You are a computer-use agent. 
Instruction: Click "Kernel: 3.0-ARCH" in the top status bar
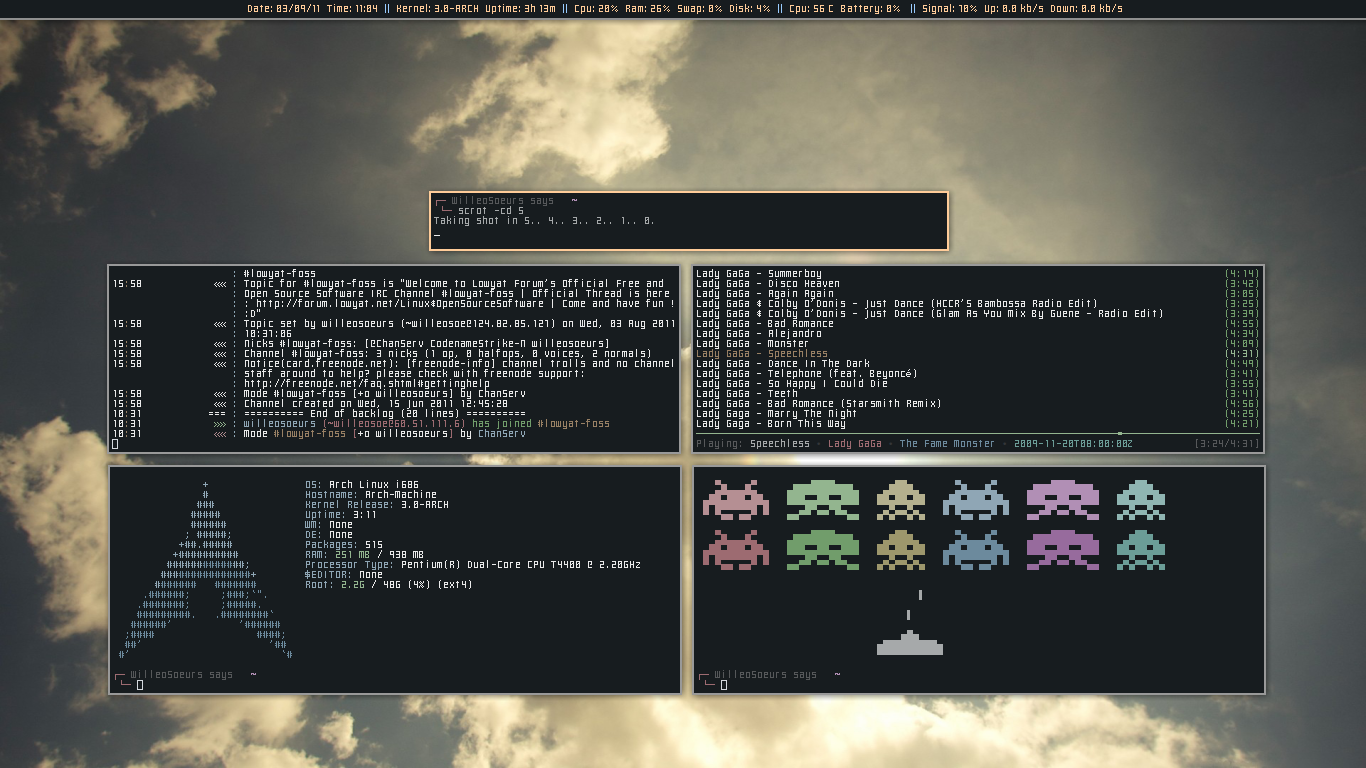point(437,9)
